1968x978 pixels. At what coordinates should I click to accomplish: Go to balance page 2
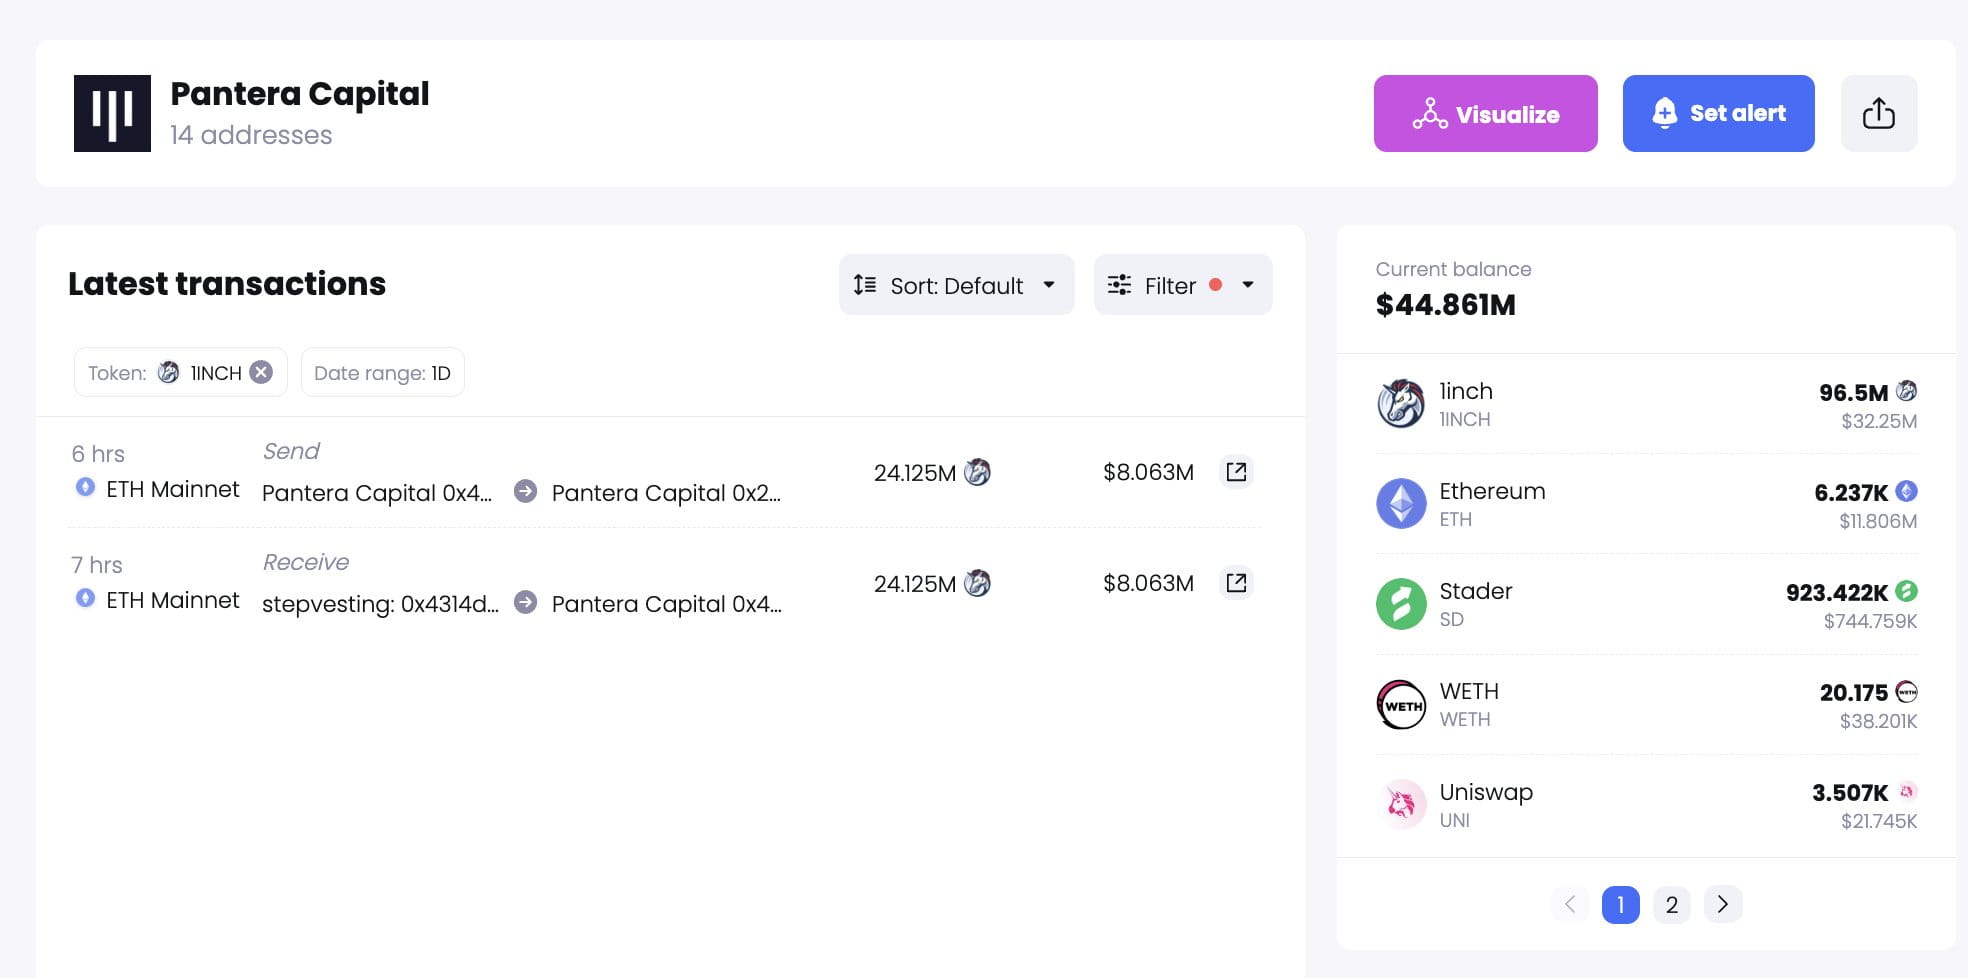(x=1671, y=904)
